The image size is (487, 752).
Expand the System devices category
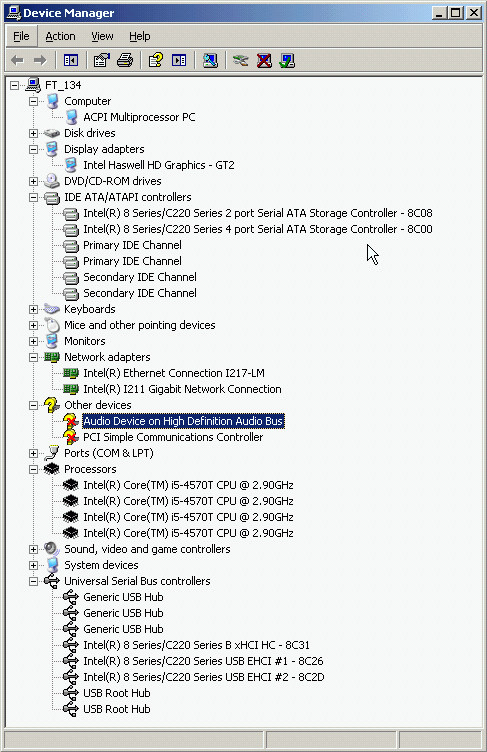coord(33,565)
